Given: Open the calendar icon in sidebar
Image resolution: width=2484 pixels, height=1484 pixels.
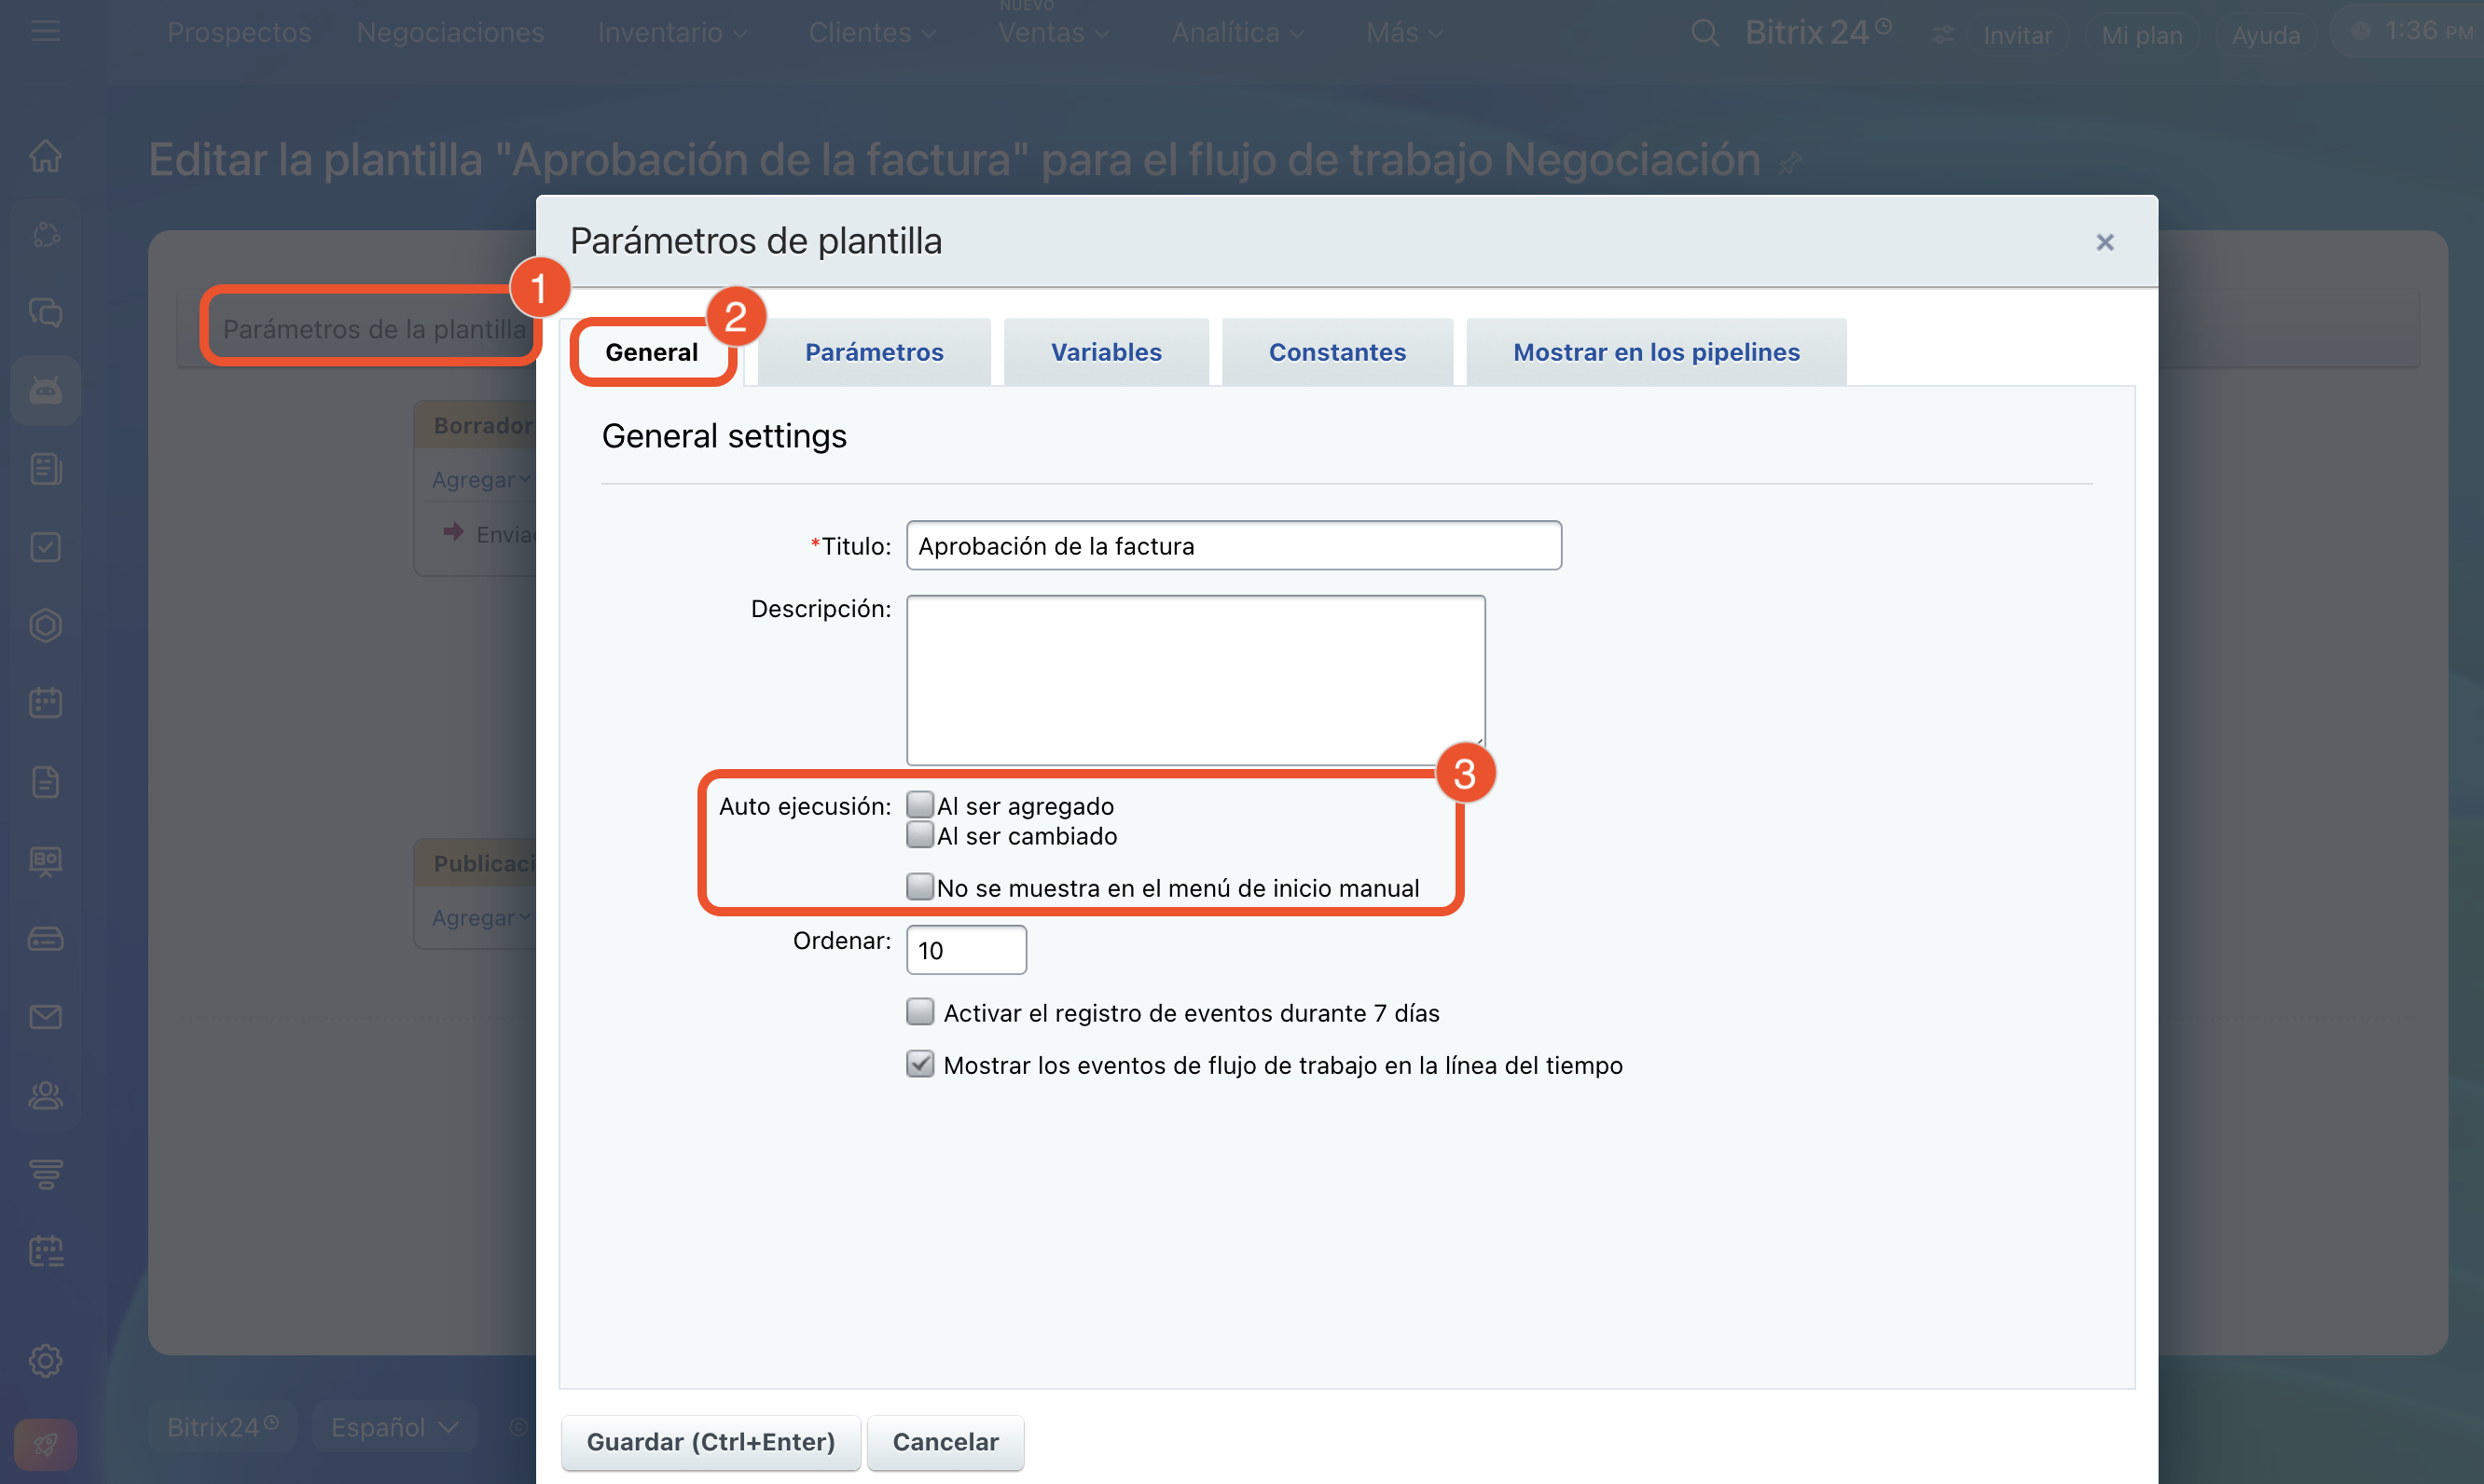Looking at the screenshot, I should [x=46, y=703].
